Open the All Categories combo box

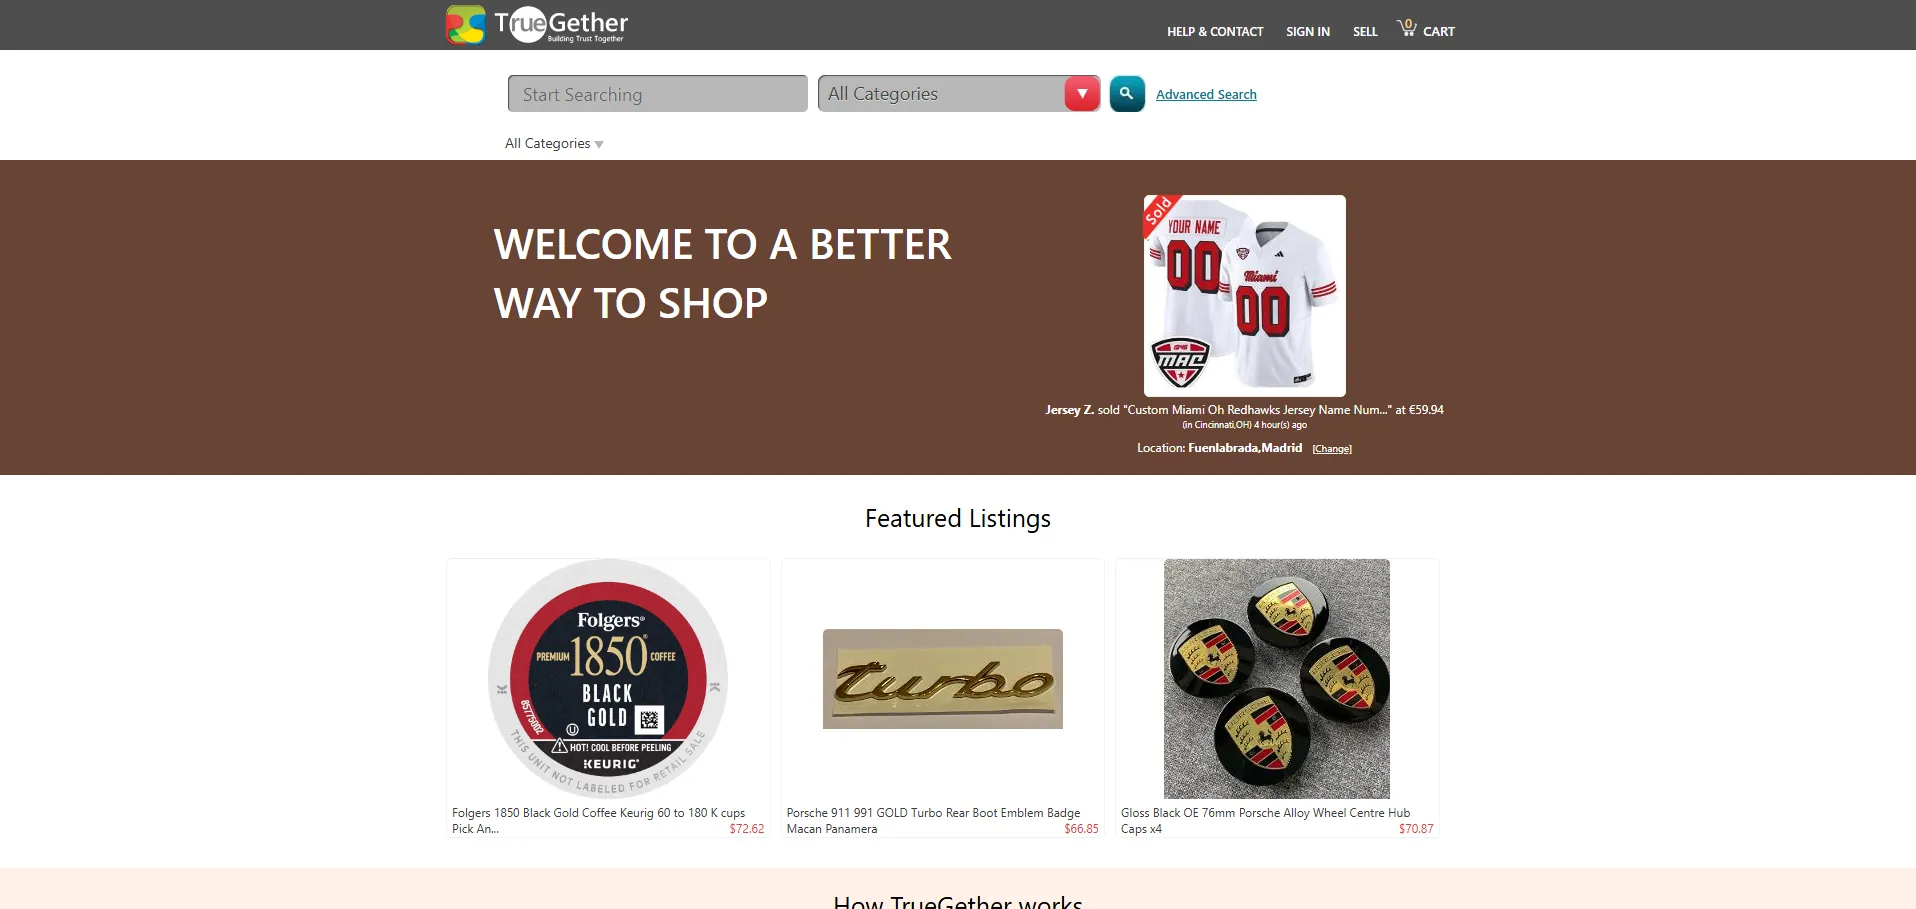coord(958,94)
